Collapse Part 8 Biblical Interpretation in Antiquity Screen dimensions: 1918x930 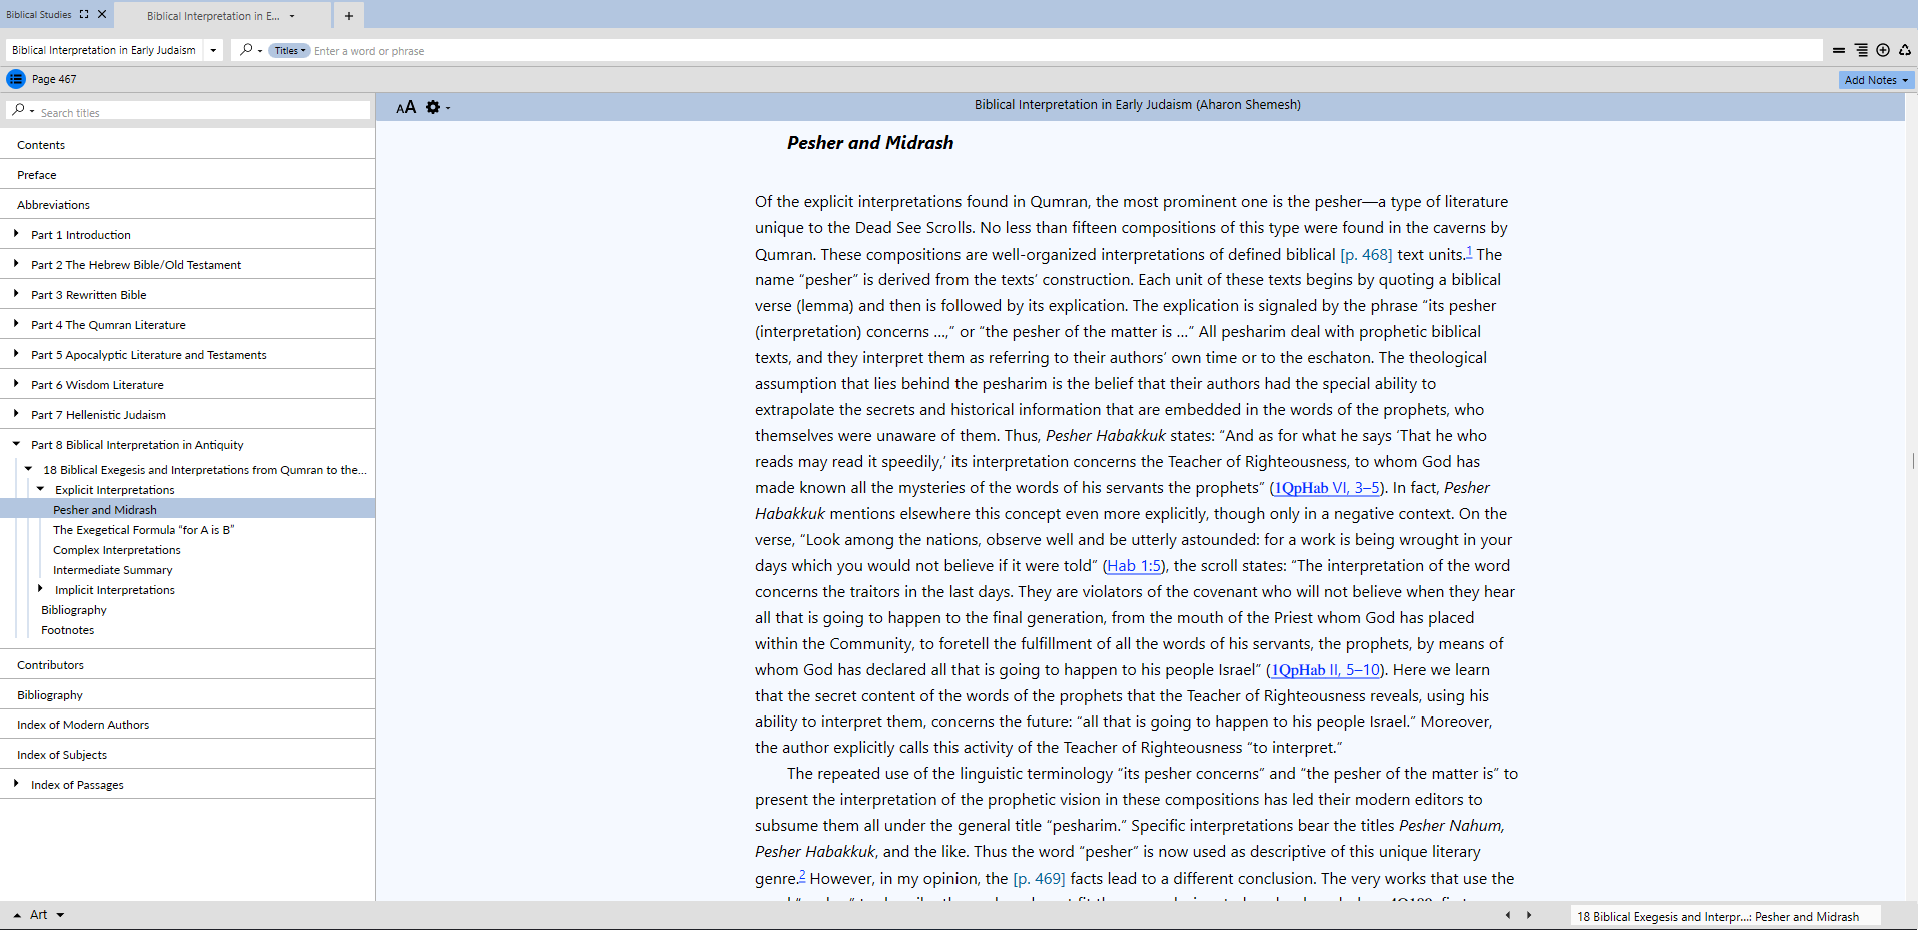(x=16, y=444)
